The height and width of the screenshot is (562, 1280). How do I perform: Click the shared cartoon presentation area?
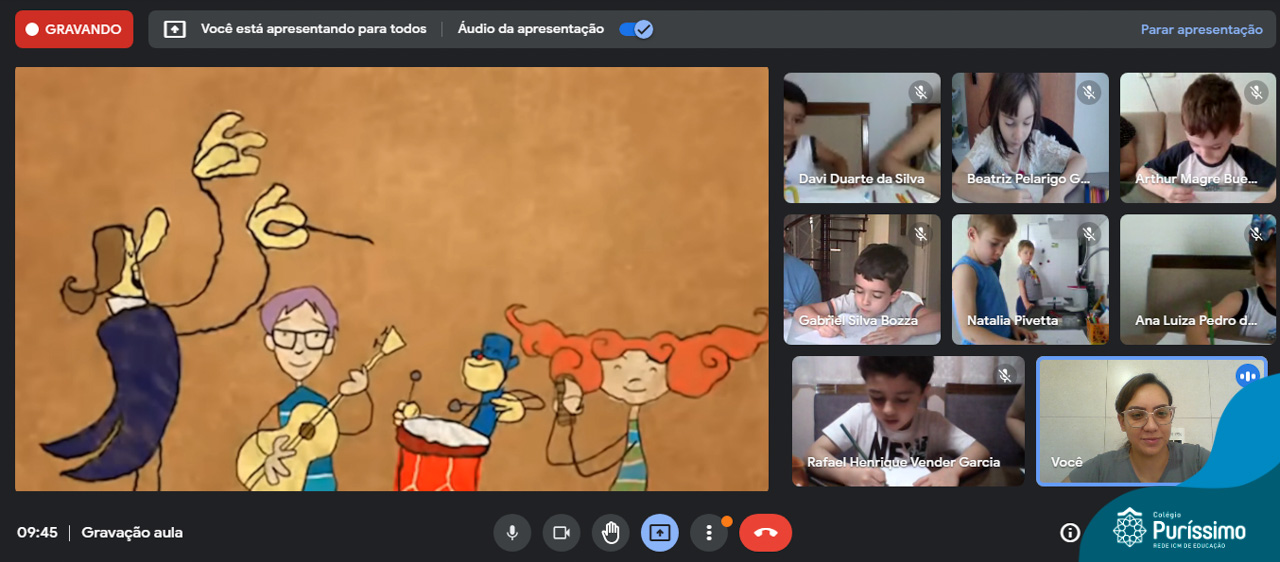[391, 279]
